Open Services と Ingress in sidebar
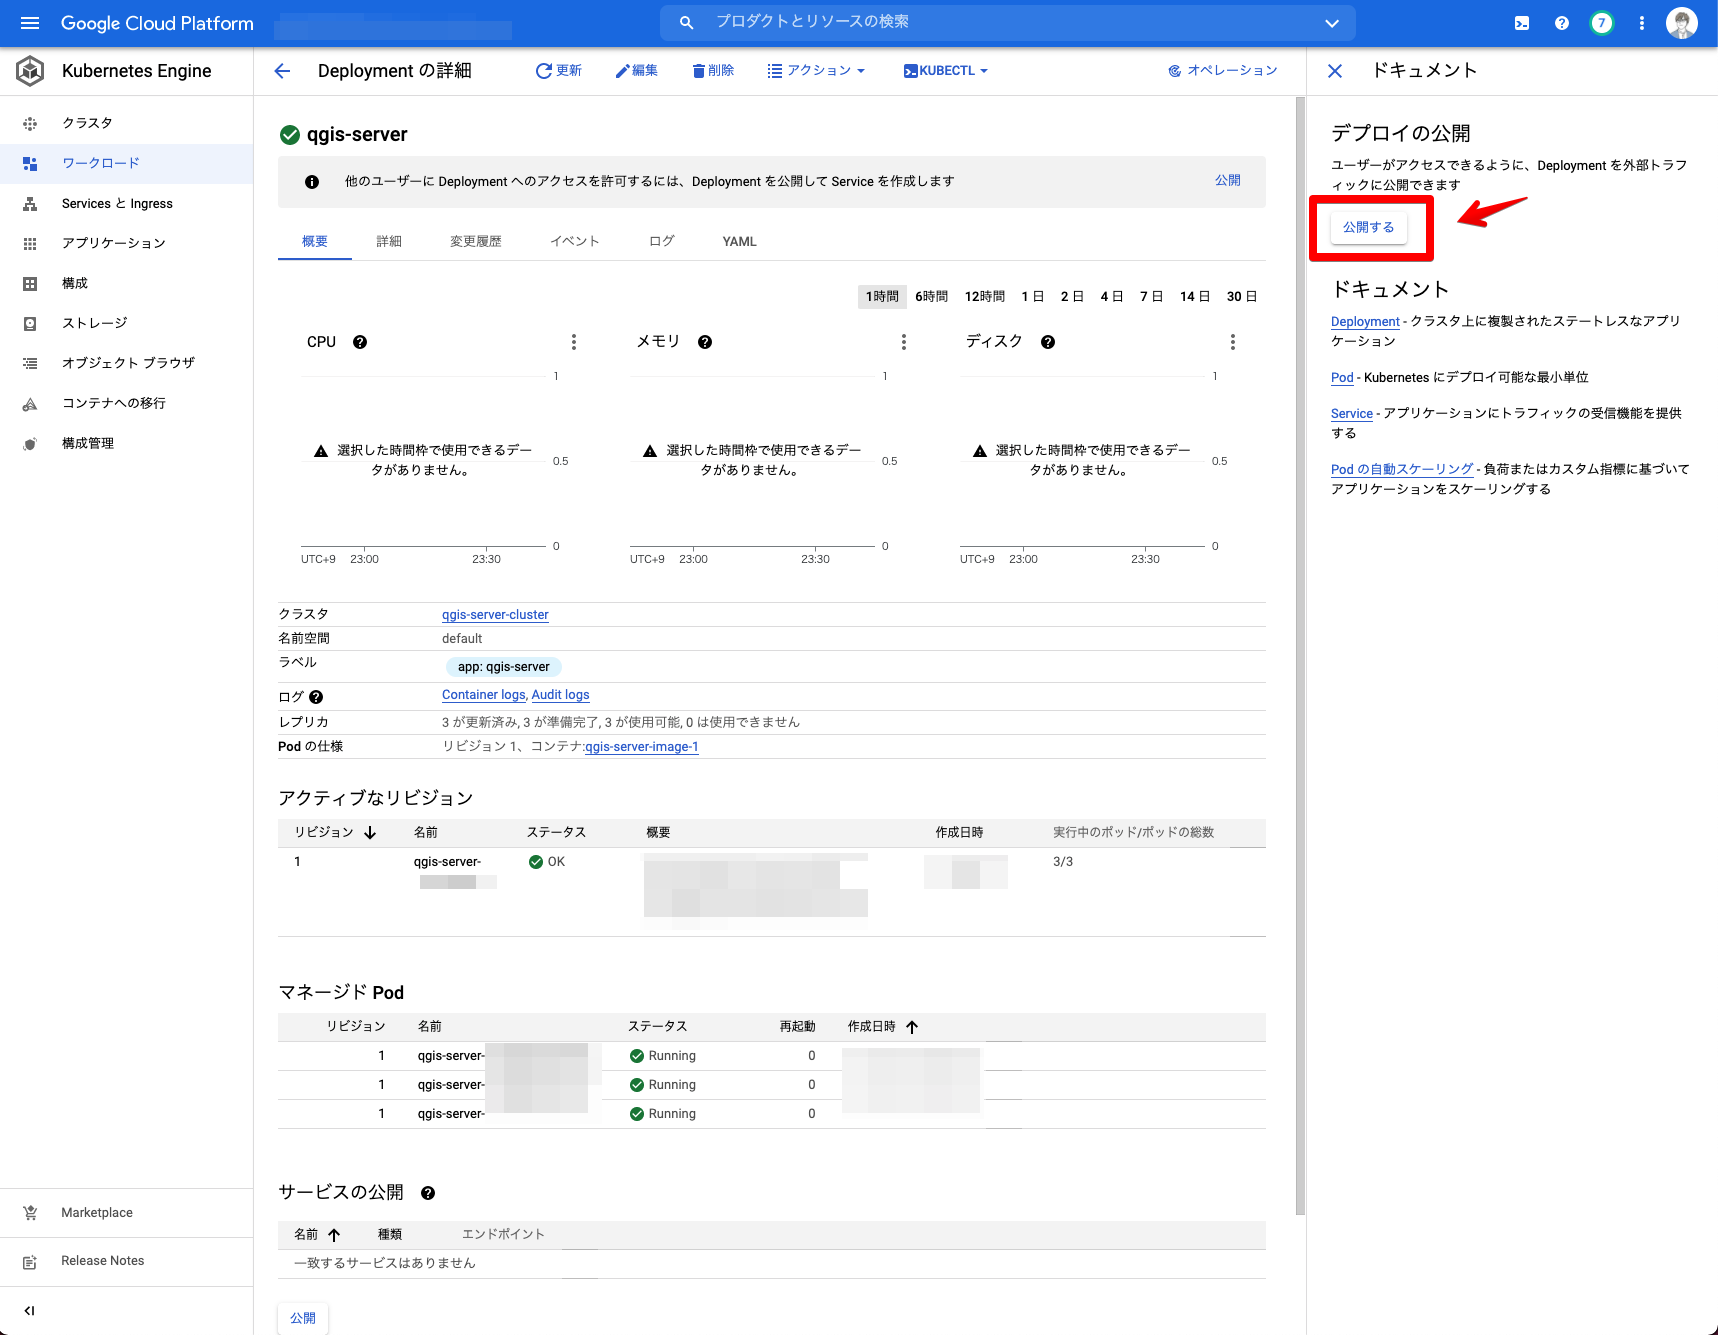 coord(126,203)
